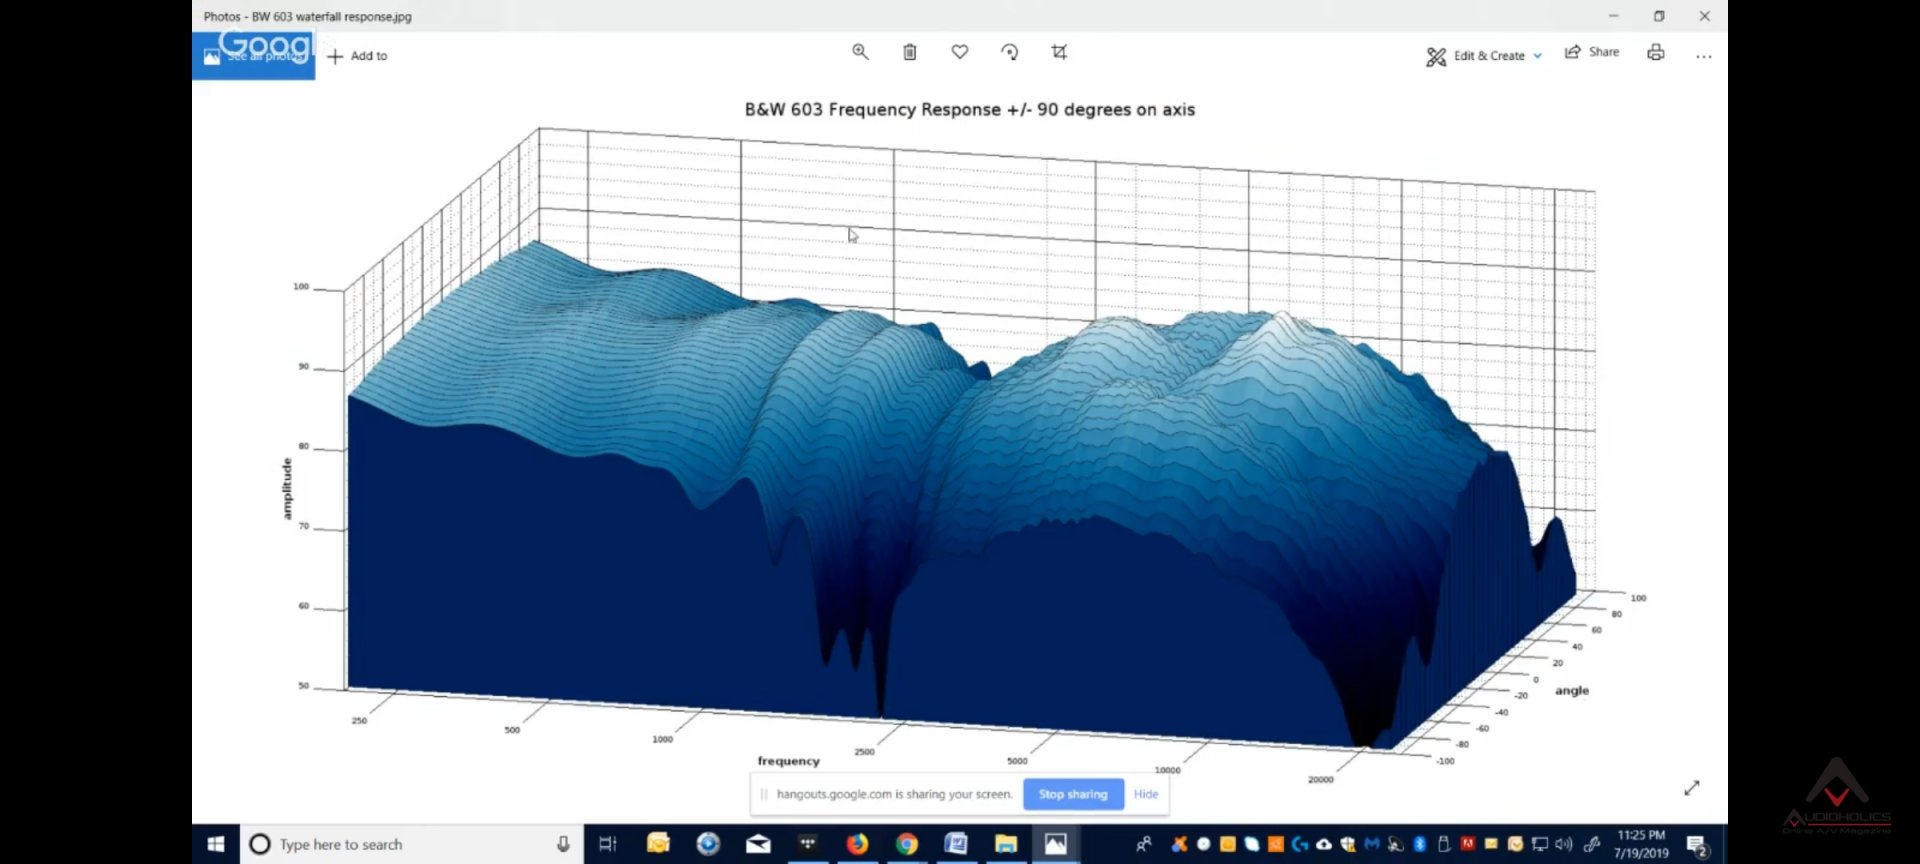This screenshot has height=864, width=1920.
Task: Toggle fullscreen with the expand arrows icon
Action: click(1692, 788)
